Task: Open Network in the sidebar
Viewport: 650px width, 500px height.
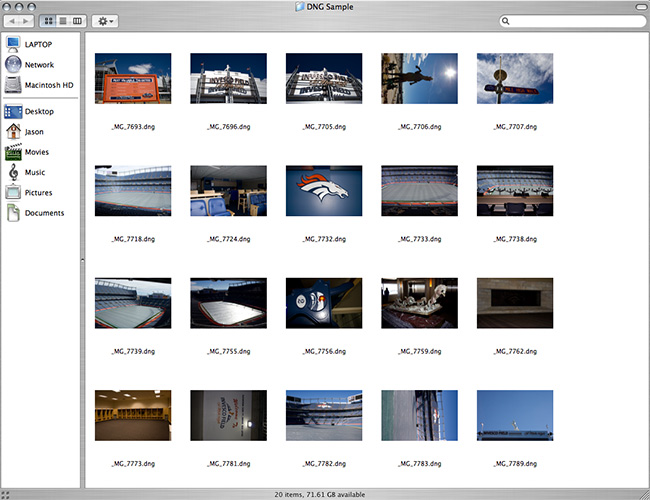Action: pos(38,65)
